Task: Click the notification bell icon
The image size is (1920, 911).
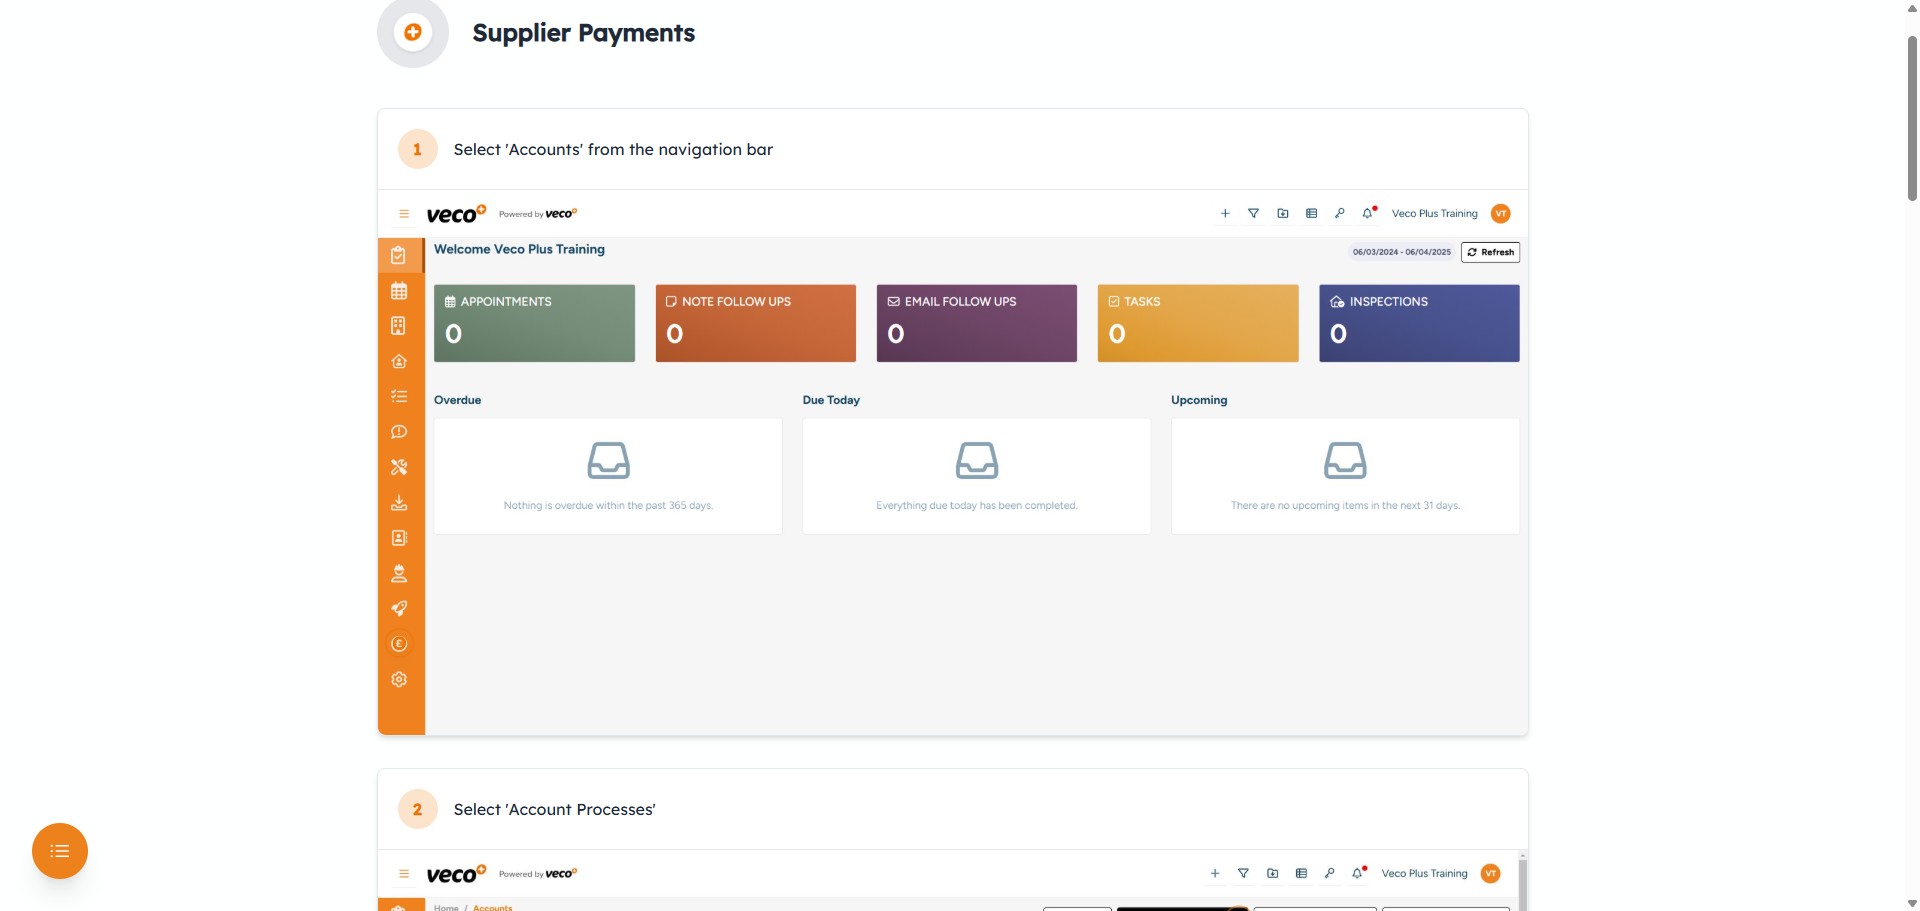Action: (x=1368, y=213)
